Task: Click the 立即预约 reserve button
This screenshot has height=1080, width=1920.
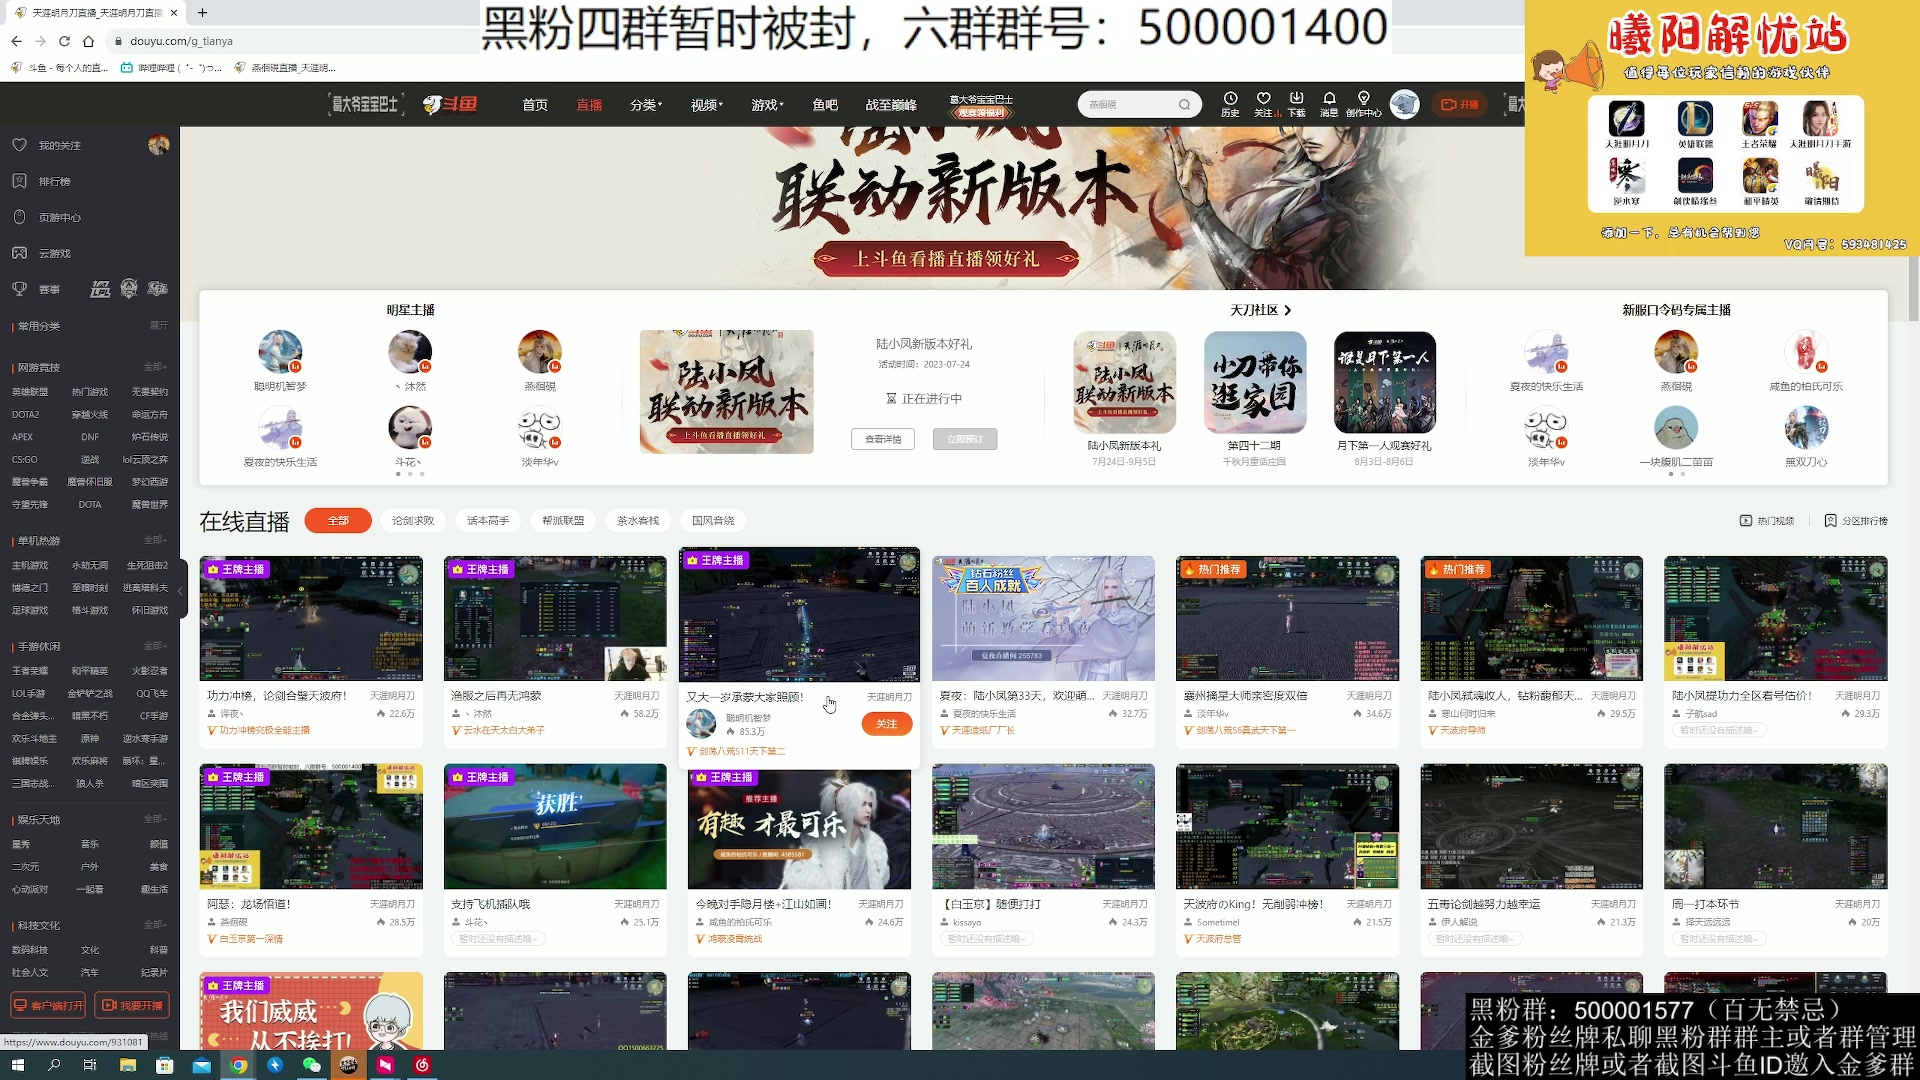Action: tap(967, 438)
